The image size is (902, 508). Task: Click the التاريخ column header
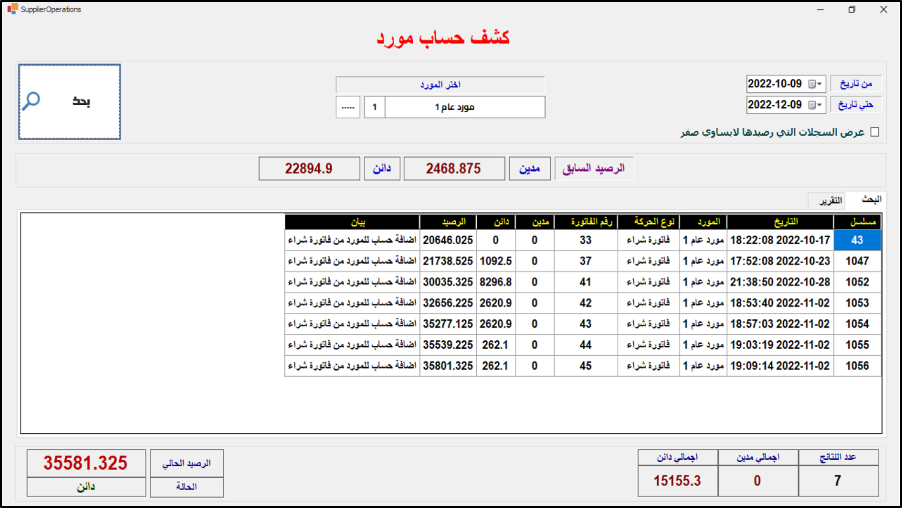tap(779, 221)
